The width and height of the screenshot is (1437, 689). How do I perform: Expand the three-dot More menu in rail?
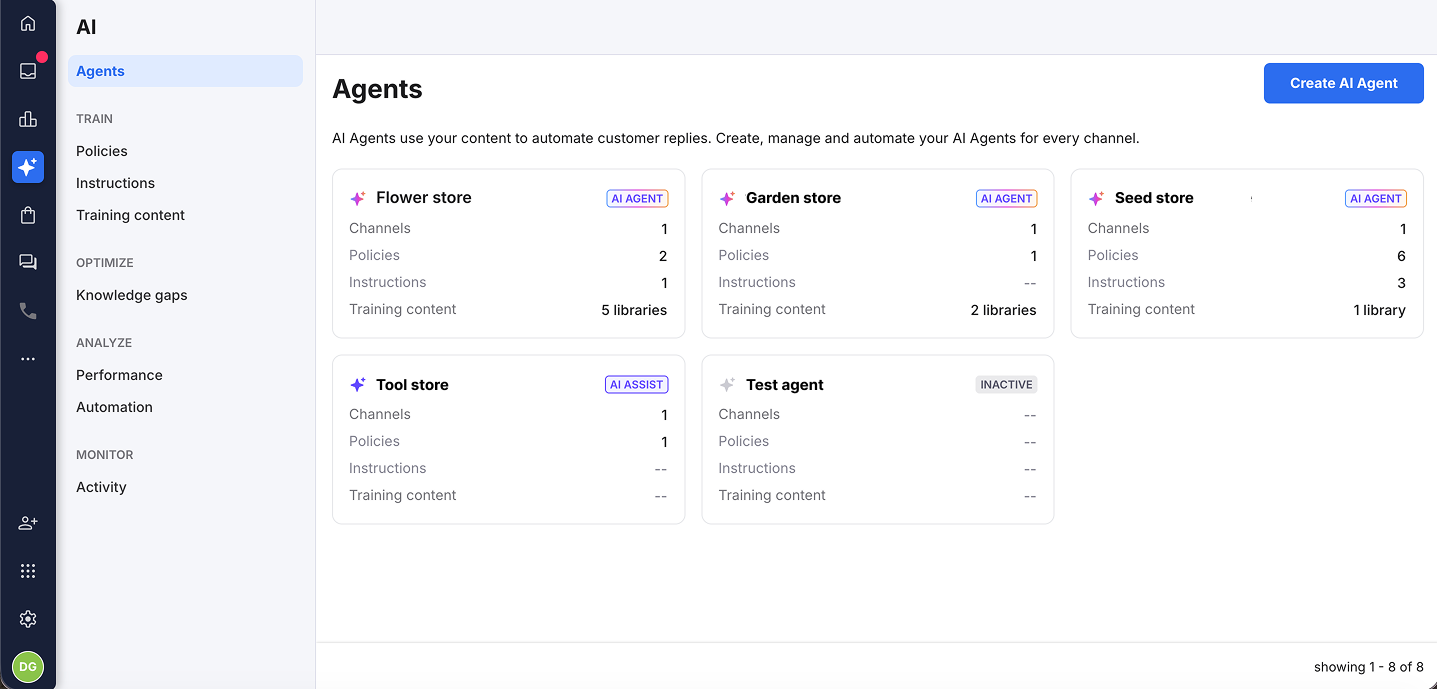click(28, 359)
